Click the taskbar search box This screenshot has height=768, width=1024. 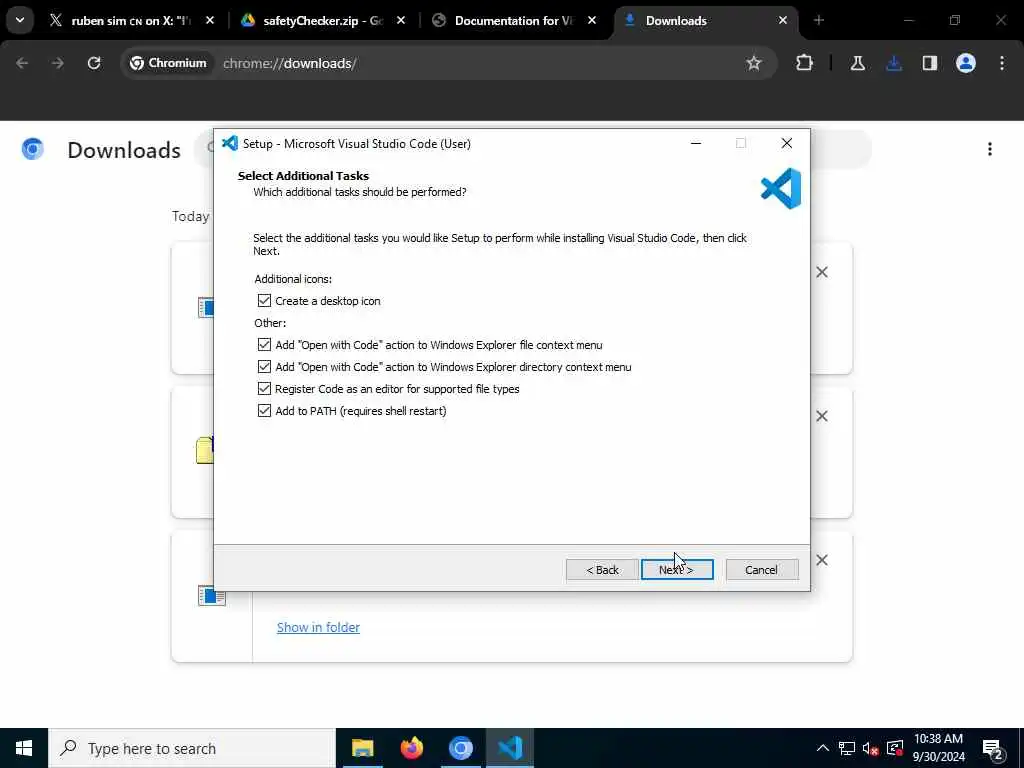click(192, 748)
